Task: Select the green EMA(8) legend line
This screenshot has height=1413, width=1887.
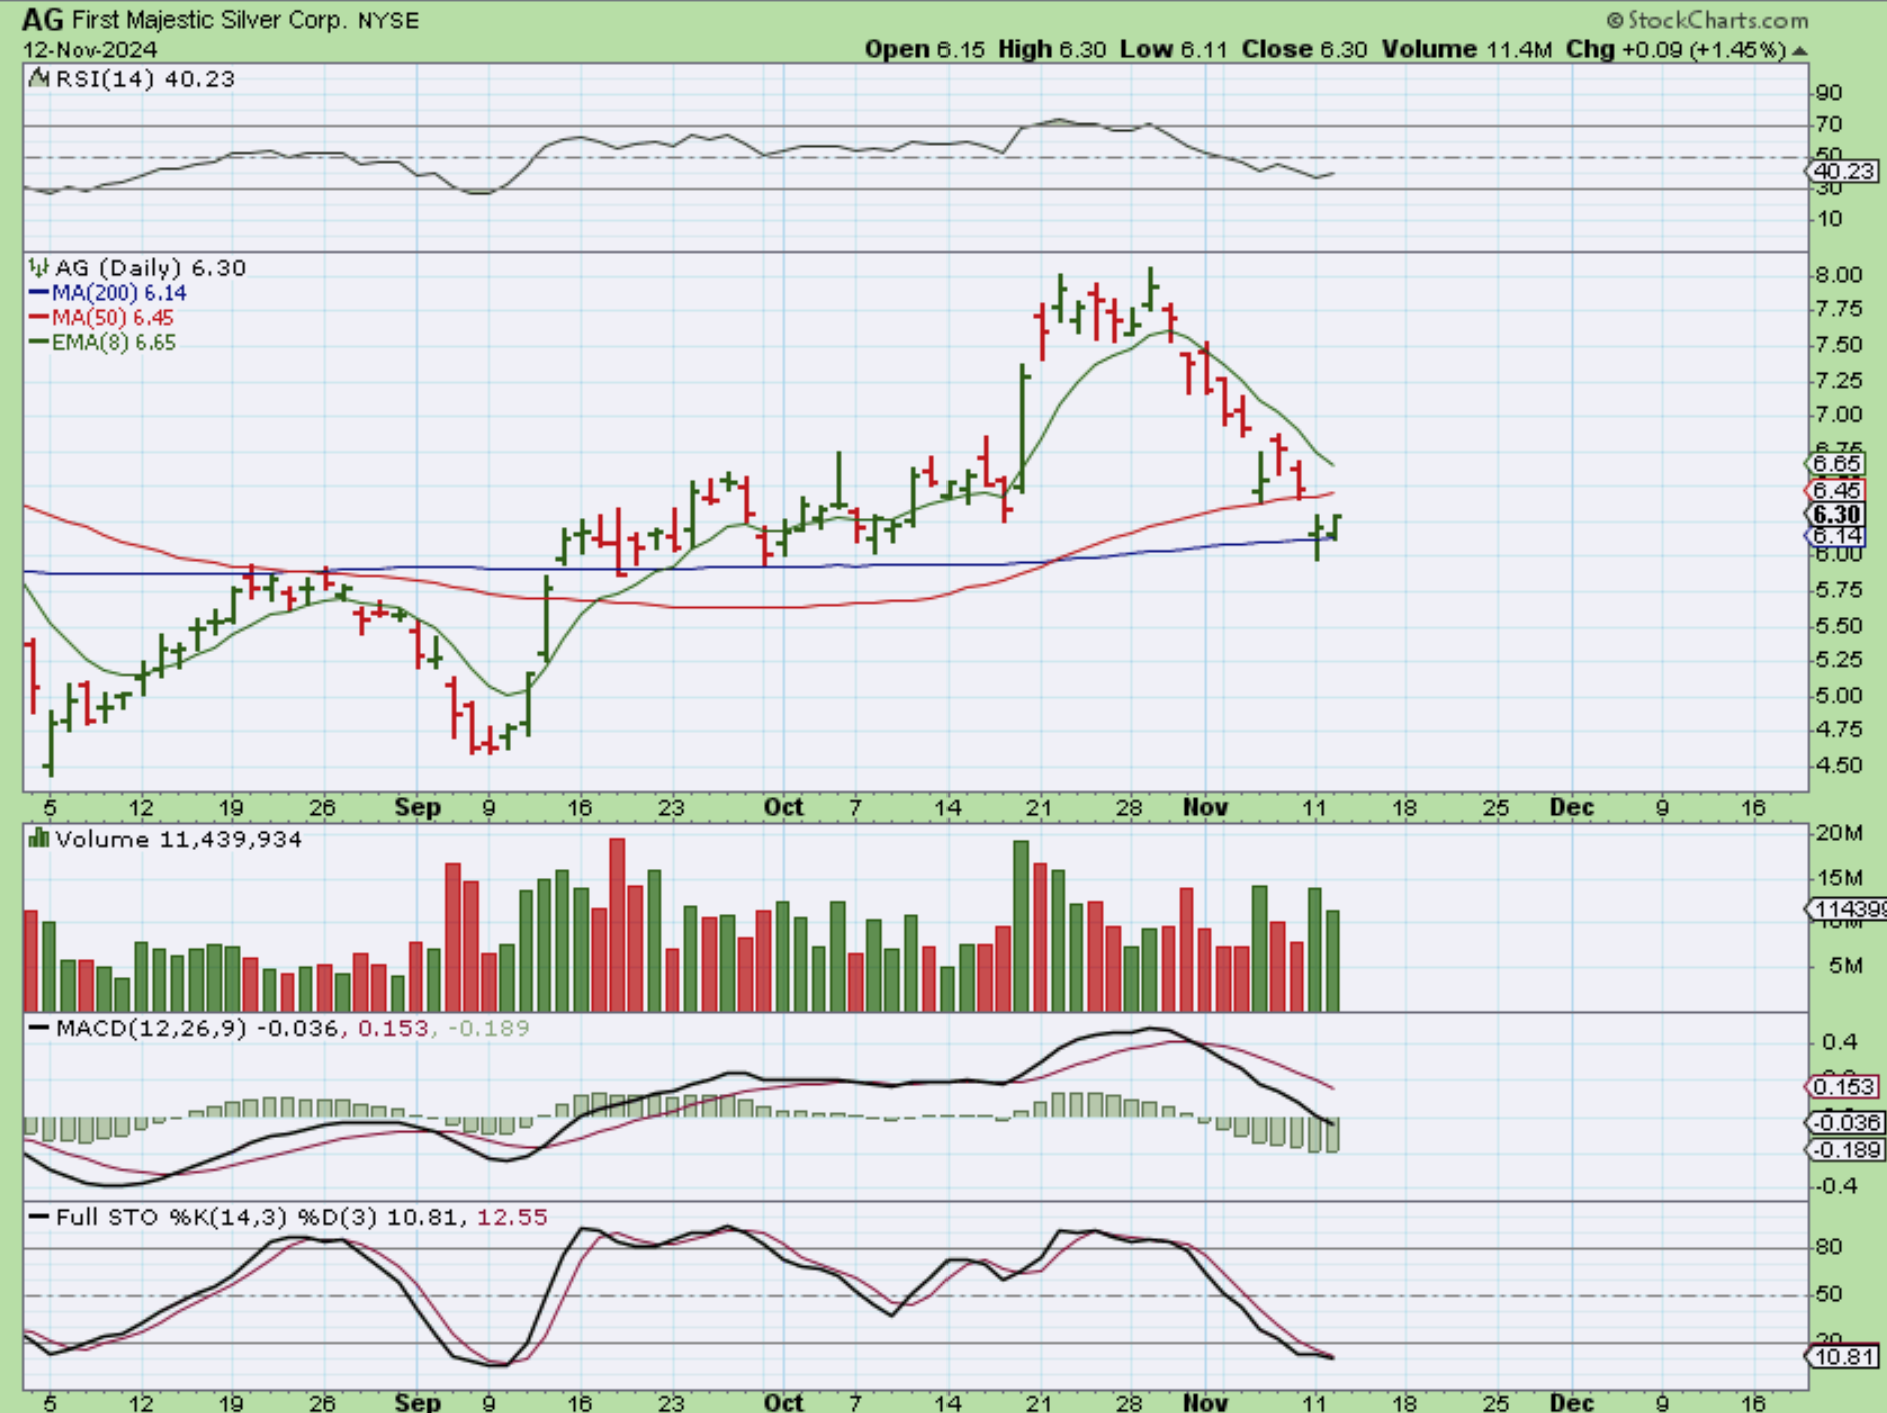Action: click(39, 342)
